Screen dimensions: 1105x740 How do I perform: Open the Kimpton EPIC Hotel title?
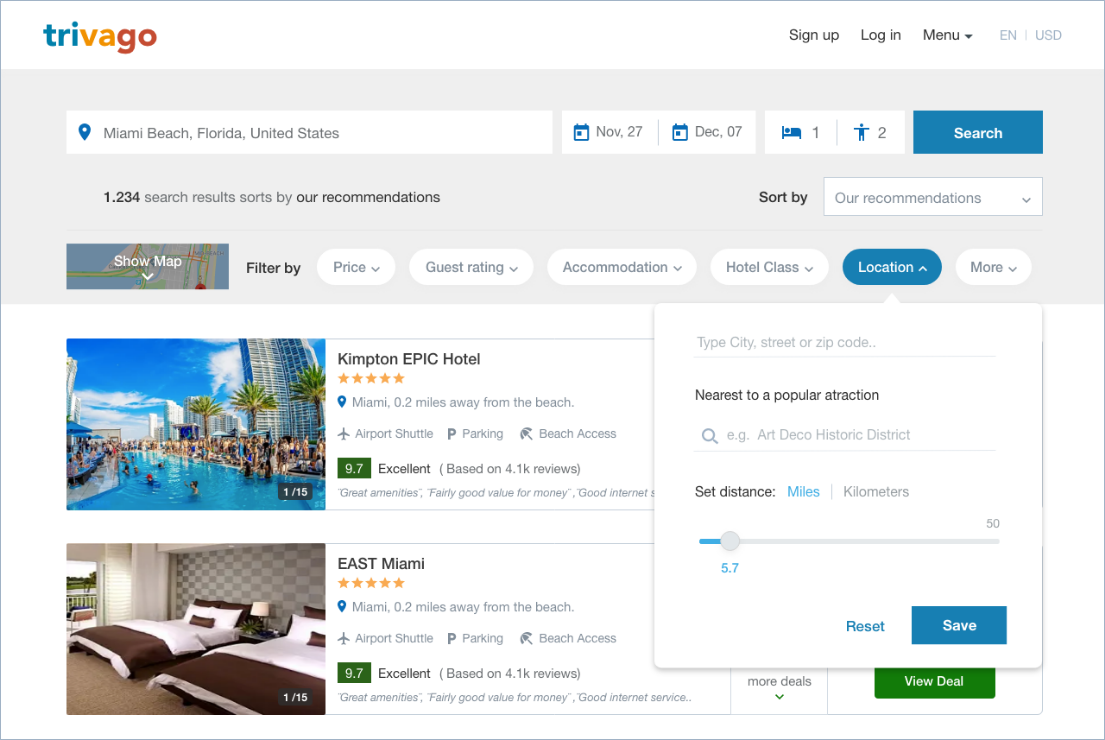point(409,359)
